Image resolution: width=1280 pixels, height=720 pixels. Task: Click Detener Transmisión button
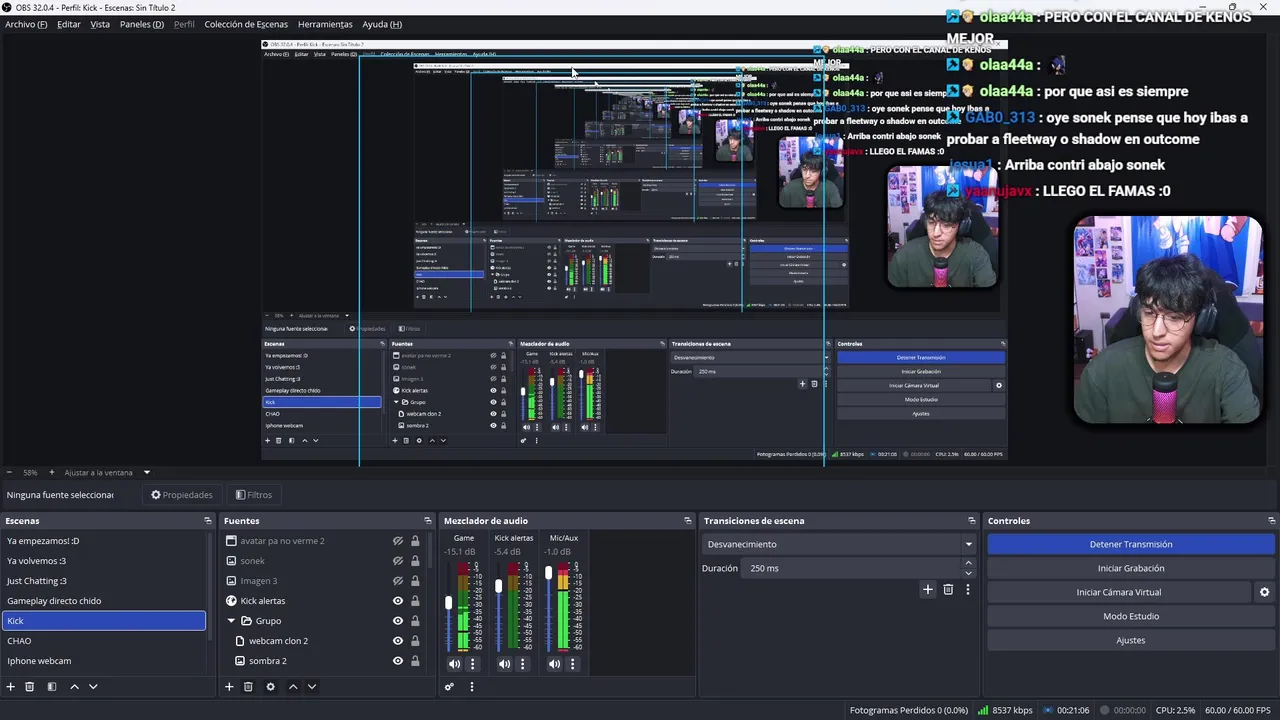tap(1131, 544)
